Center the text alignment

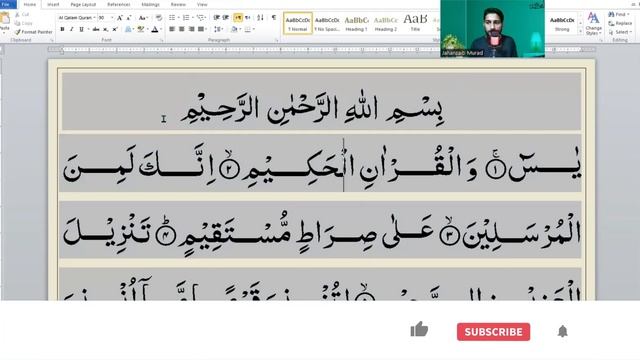pyautogui.click(x=181, y=29)
